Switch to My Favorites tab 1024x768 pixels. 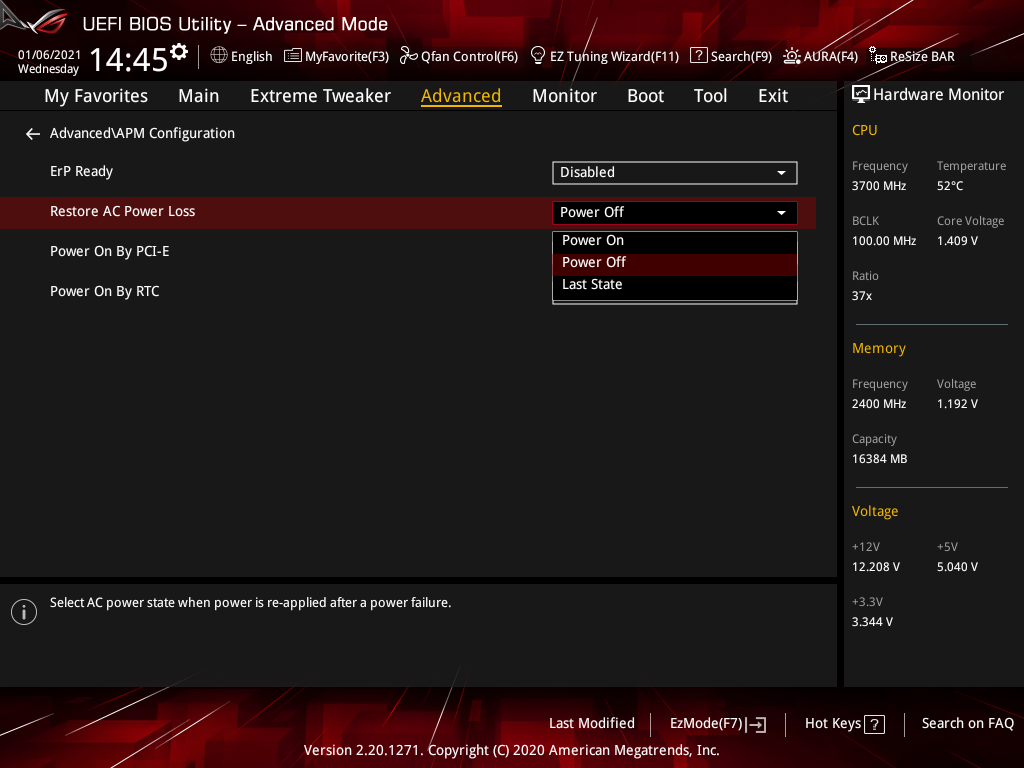[96, 96]
